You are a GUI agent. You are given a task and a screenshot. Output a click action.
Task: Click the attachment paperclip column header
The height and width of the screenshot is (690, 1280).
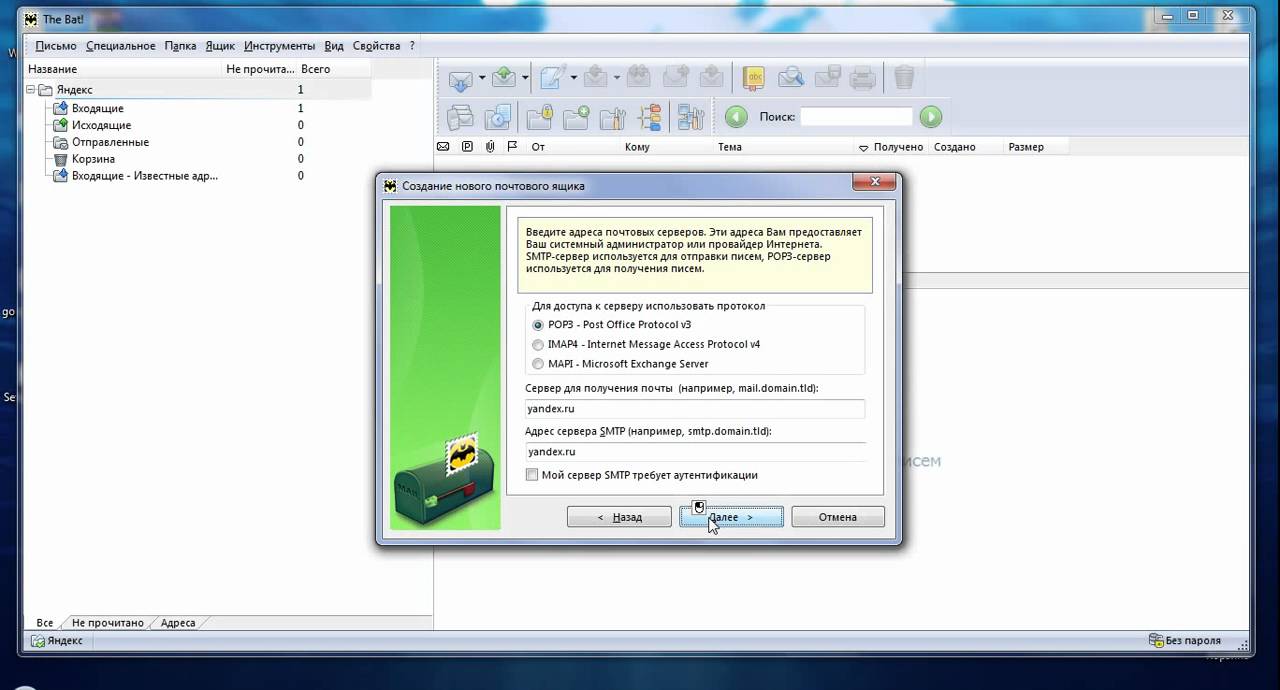(490, 147)
